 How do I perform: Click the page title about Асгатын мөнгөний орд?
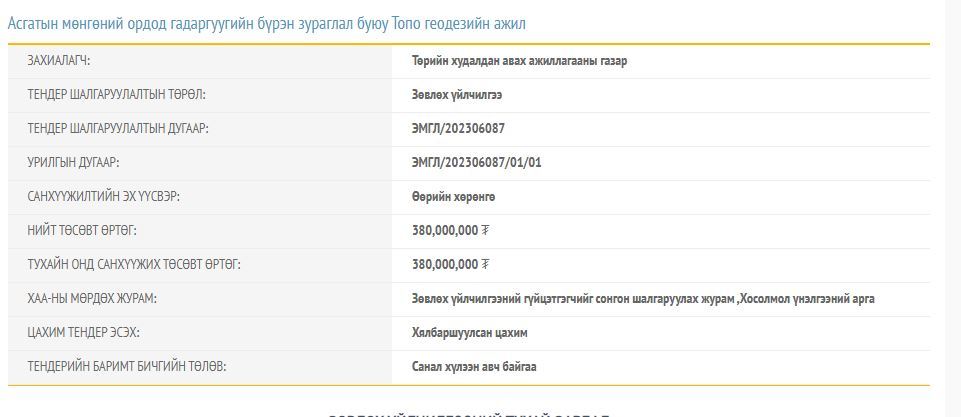[266, 22]
